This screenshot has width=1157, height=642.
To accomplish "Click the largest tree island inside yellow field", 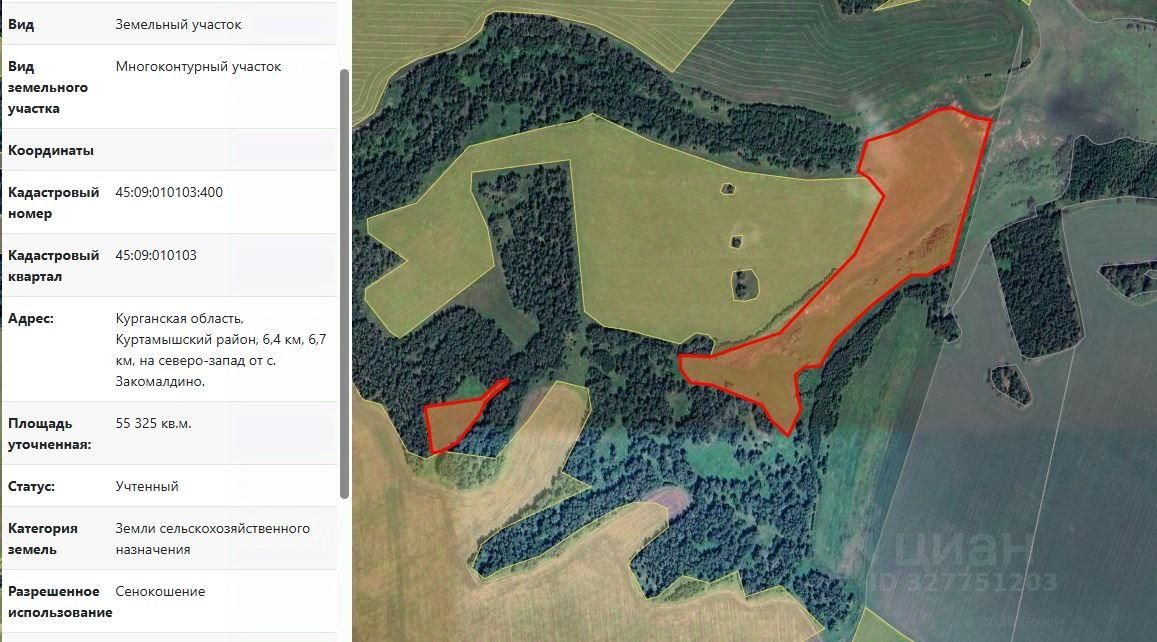I will coord(745,285).
